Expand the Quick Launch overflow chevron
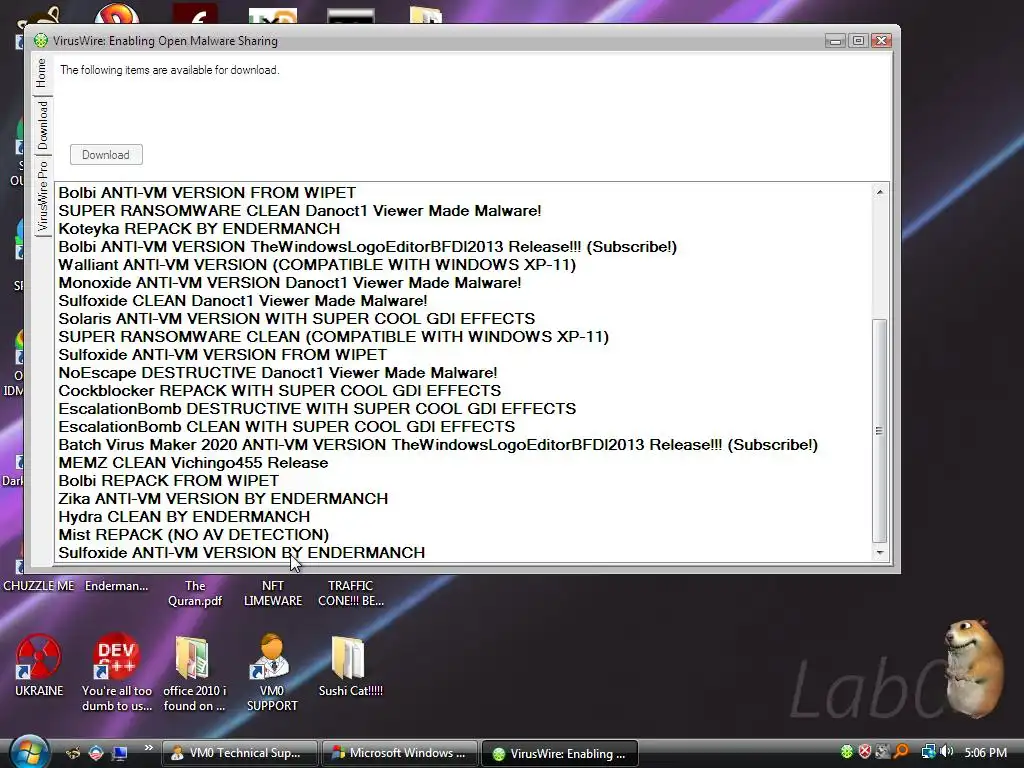Screen dimensions: 1024x768 coord(148,748)
